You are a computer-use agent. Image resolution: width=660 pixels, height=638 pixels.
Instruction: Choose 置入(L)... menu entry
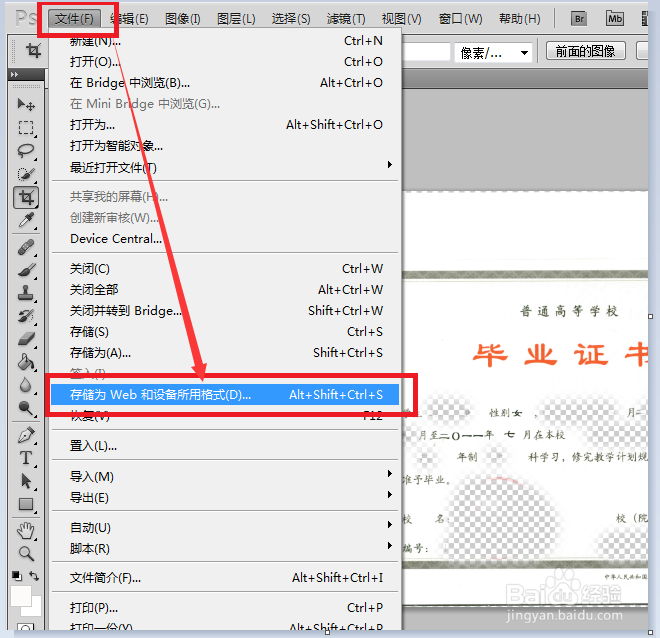coord(225,446)
